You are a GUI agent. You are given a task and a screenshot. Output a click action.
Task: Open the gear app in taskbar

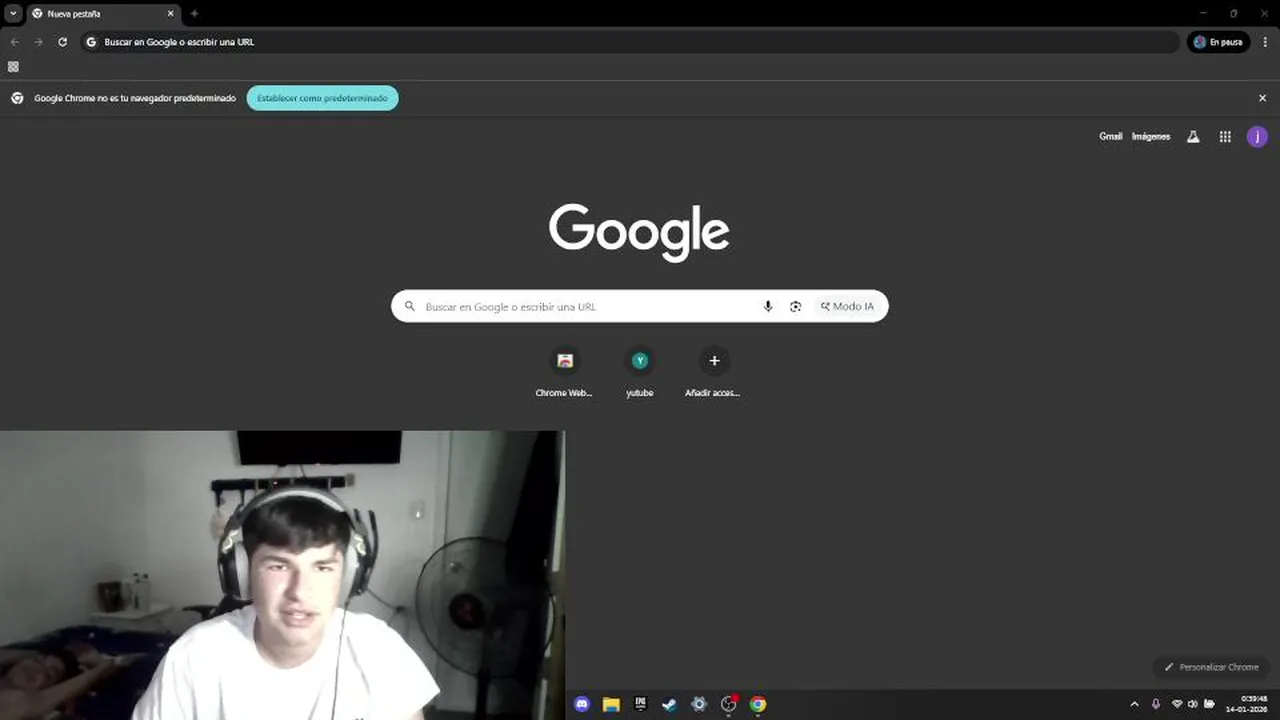[x=699, y=704]
